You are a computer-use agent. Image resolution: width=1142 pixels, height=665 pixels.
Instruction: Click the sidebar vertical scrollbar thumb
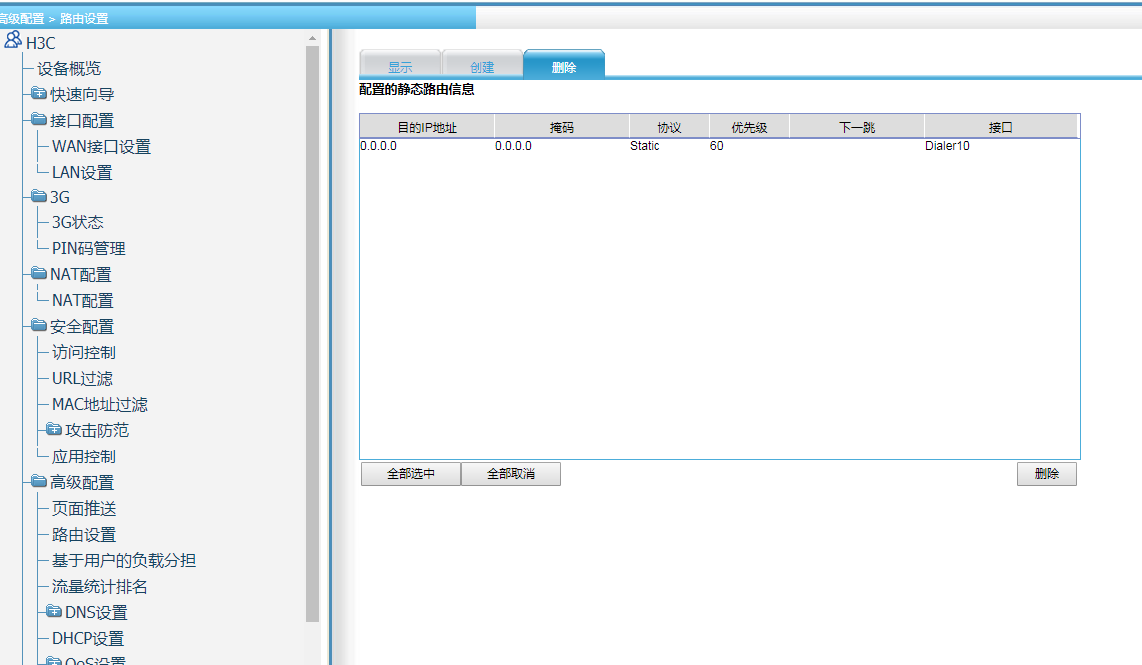[312, 334]
